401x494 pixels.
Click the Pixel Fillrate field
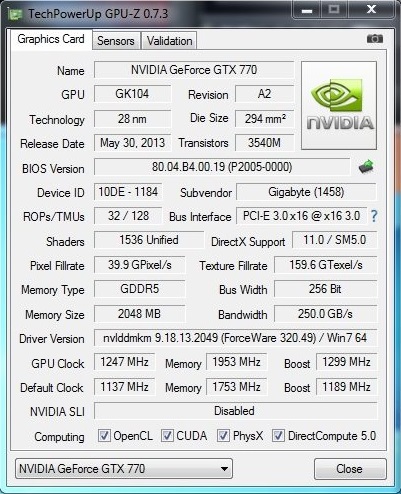(139, 265)
